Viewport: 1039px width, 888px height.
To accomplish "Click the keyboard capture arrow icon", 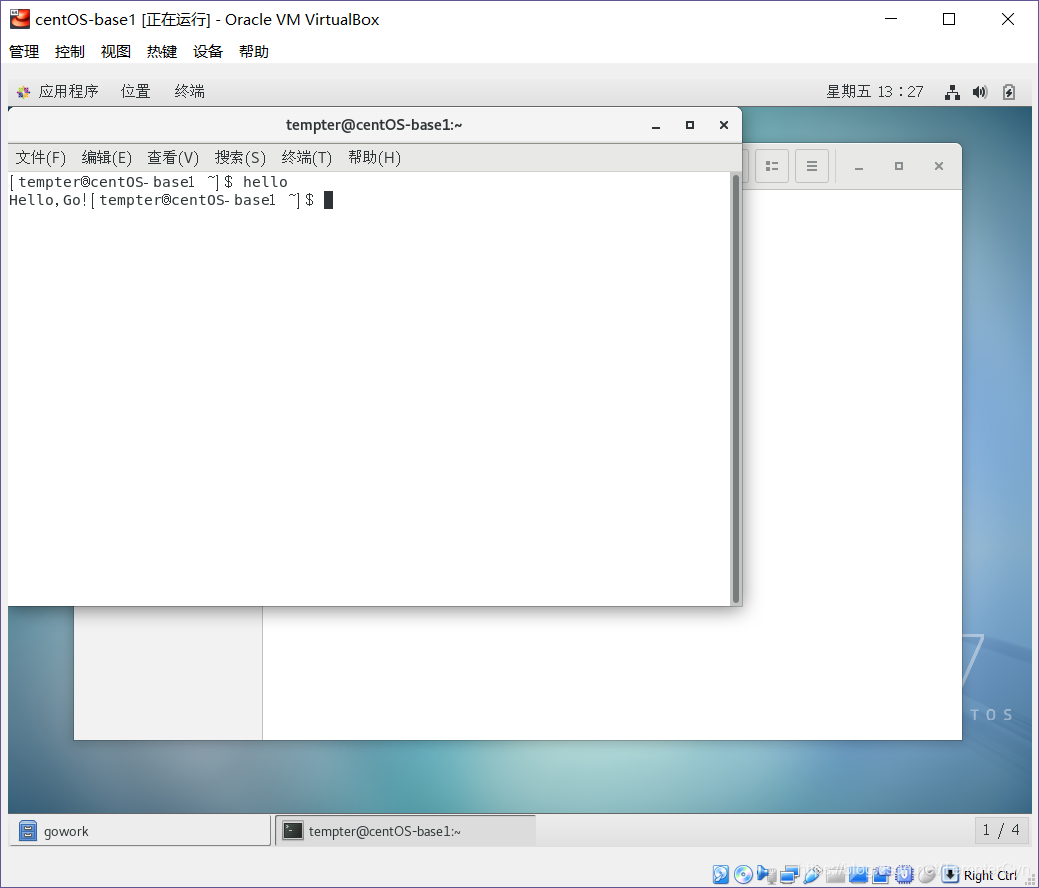I will [950, 875].
